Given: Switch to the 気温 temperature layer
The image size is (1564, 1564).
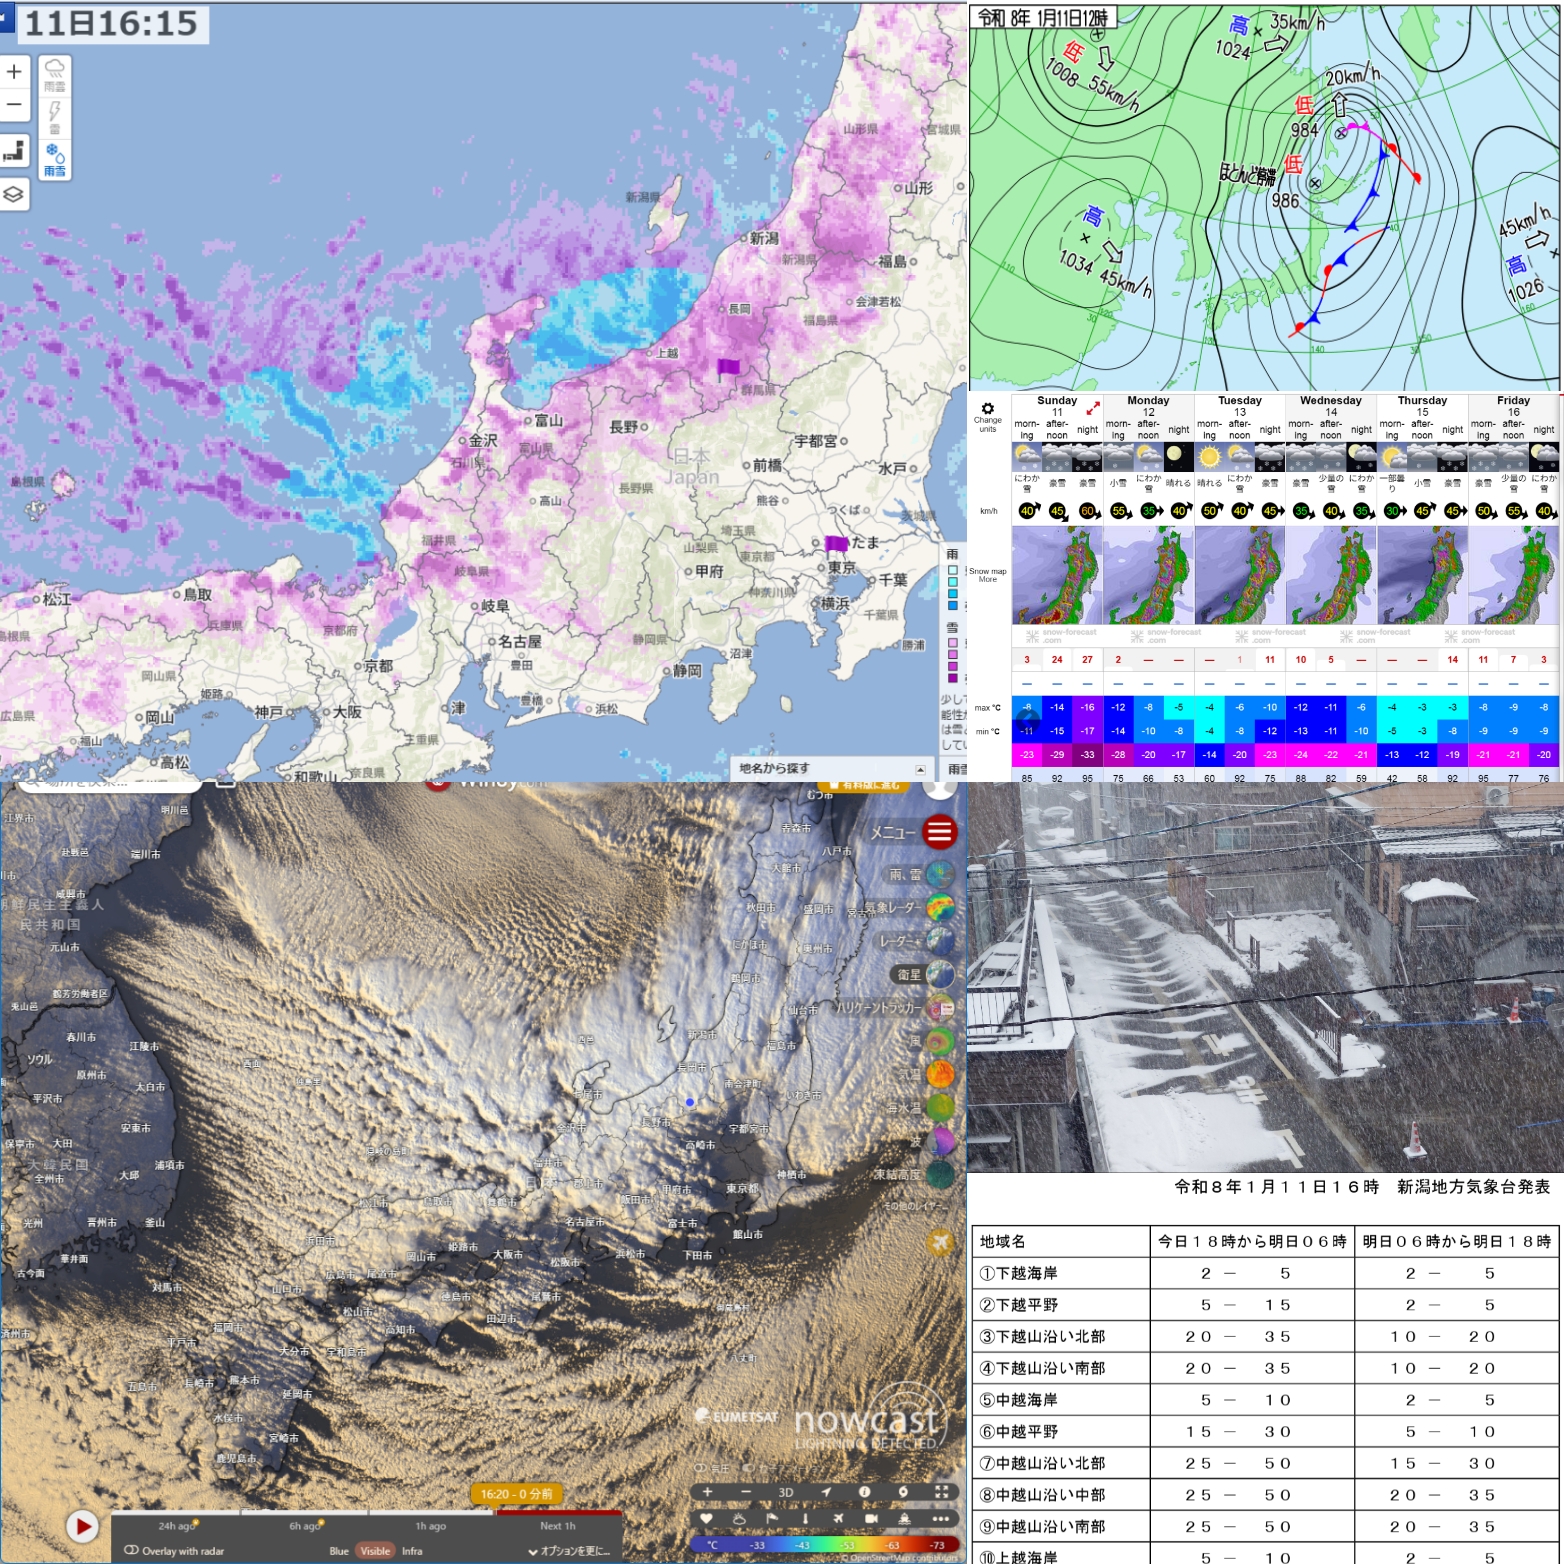Looking at the screenshot, I should click(940, 1074).
